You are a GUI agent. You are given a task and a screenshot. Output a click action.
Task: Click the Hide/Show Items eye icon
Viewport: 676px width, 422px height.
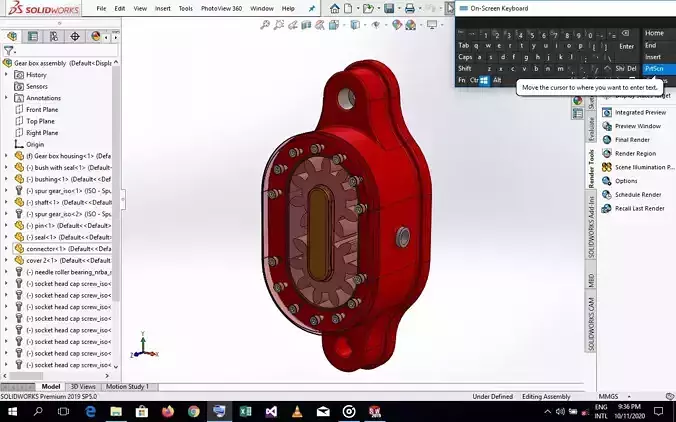click(376, 25)
